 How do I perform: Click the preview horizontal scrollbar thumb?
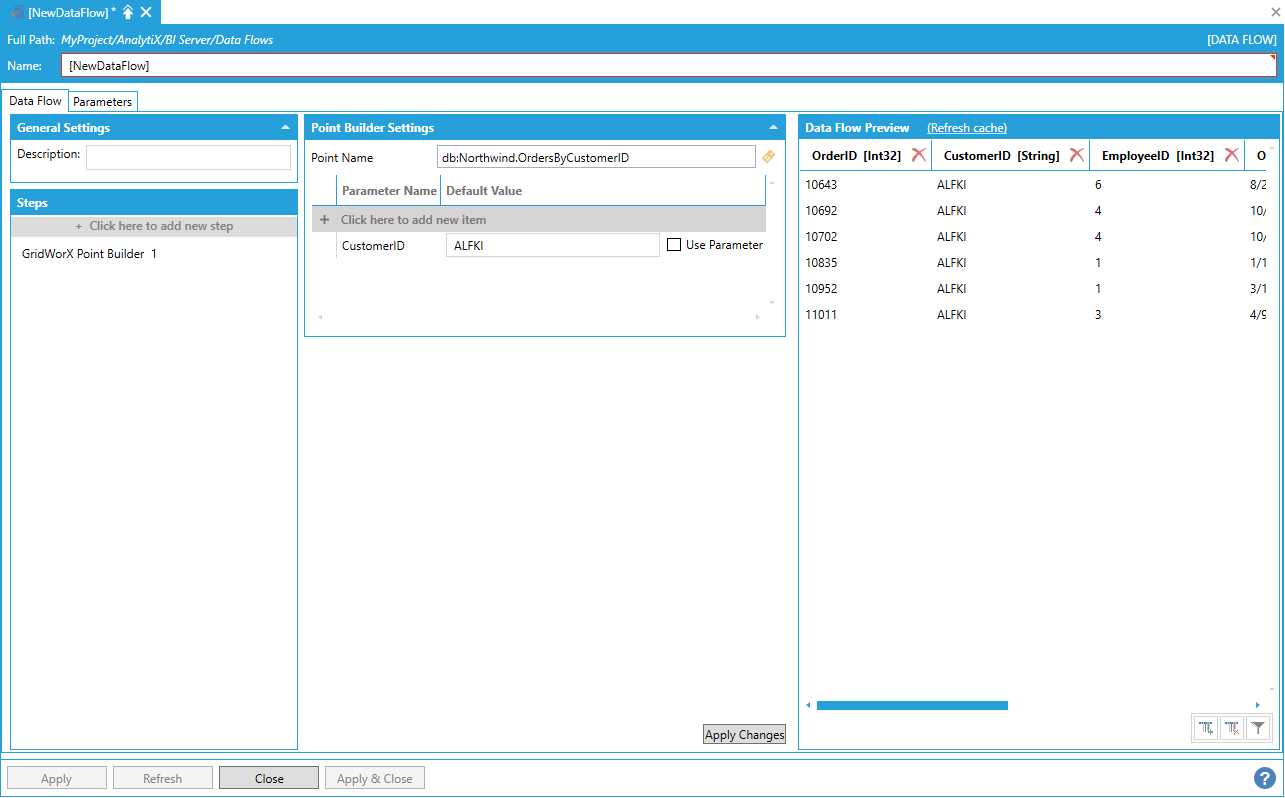(x=911, y=705)
